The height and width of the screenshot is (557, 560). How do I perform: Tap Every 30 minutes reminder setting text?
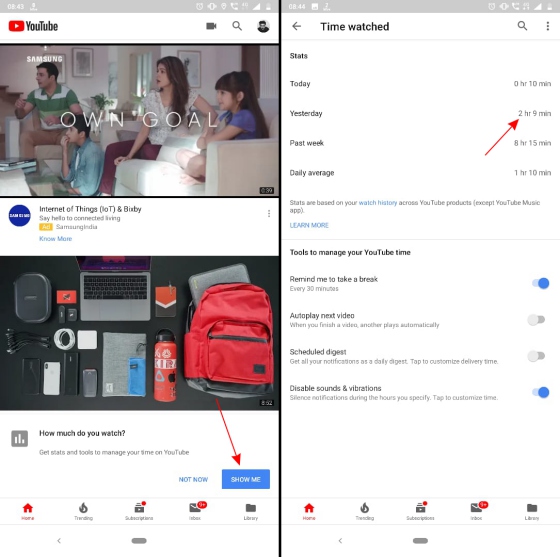point(314,288)
